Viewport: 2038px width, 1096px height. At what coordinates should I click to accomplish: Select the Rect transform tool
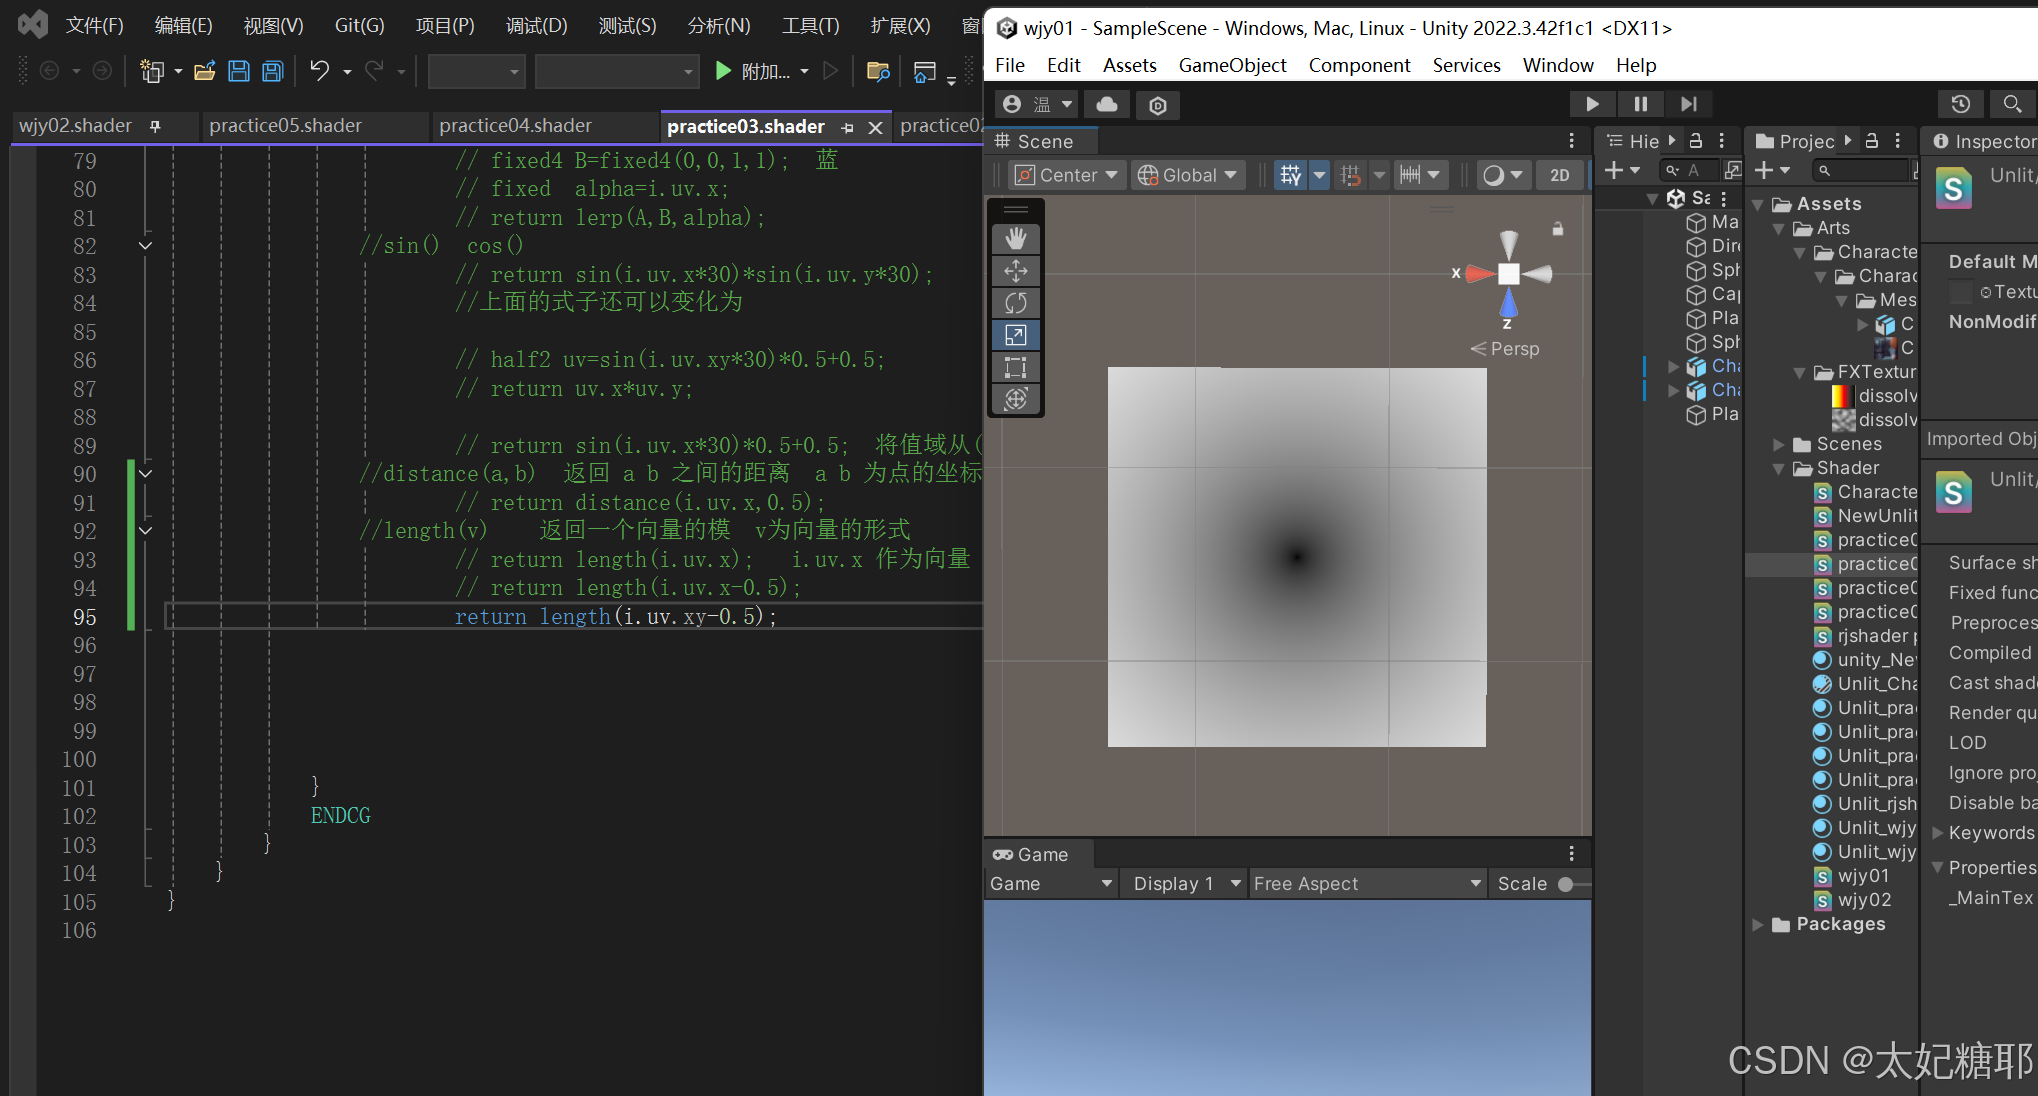tap(1015, 367)
